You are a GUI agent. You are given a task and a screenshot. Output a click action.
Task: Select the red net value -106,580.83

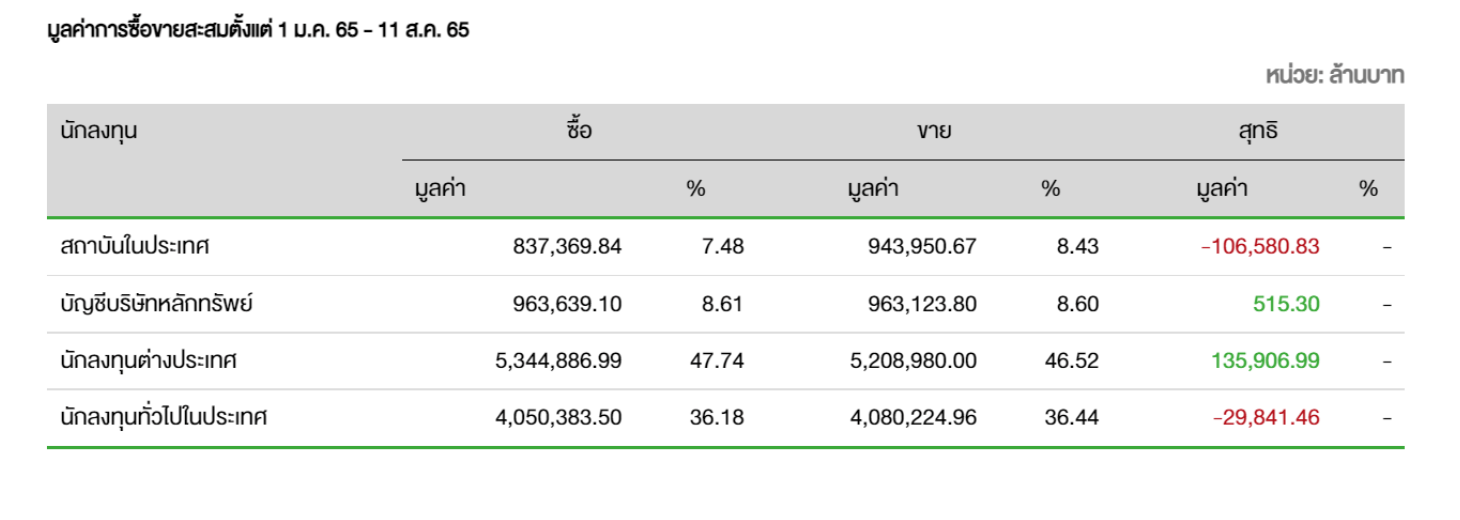click(x=1260, y=246)
